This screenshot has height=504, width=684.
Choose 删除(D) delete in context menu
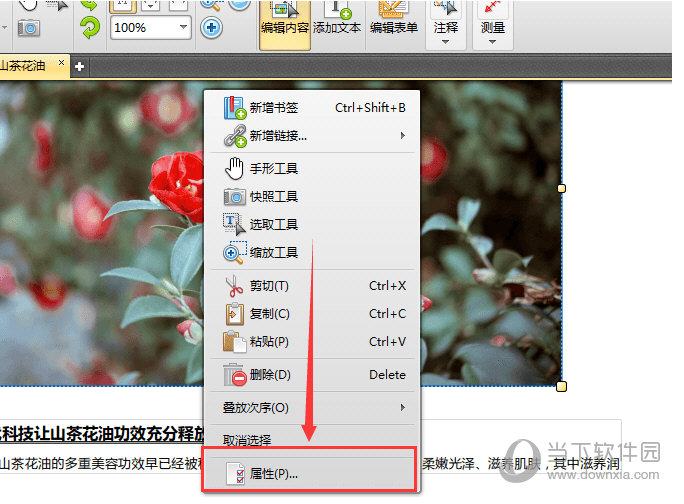click(312, 375)
